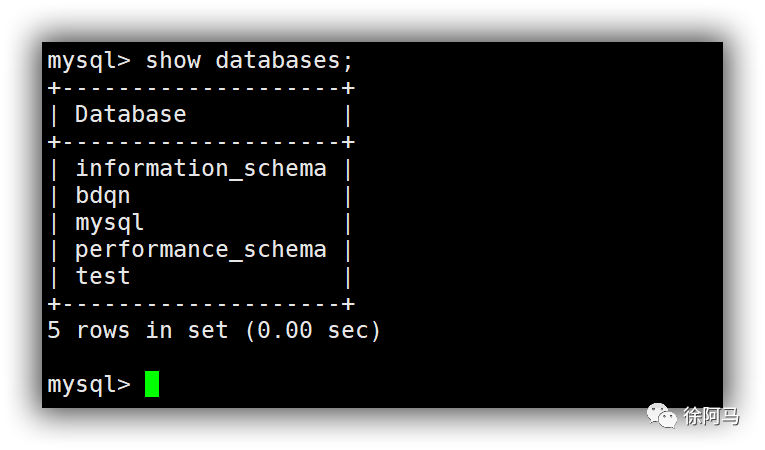Click the word 'schema' in performance_schema
Image resolution: width=765 pixels, height=450 pixels.
[284, 249]
